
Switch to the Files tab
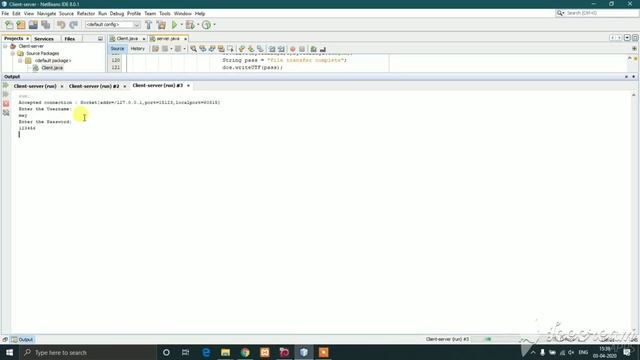pyautogui.click(x=70, y=39)
